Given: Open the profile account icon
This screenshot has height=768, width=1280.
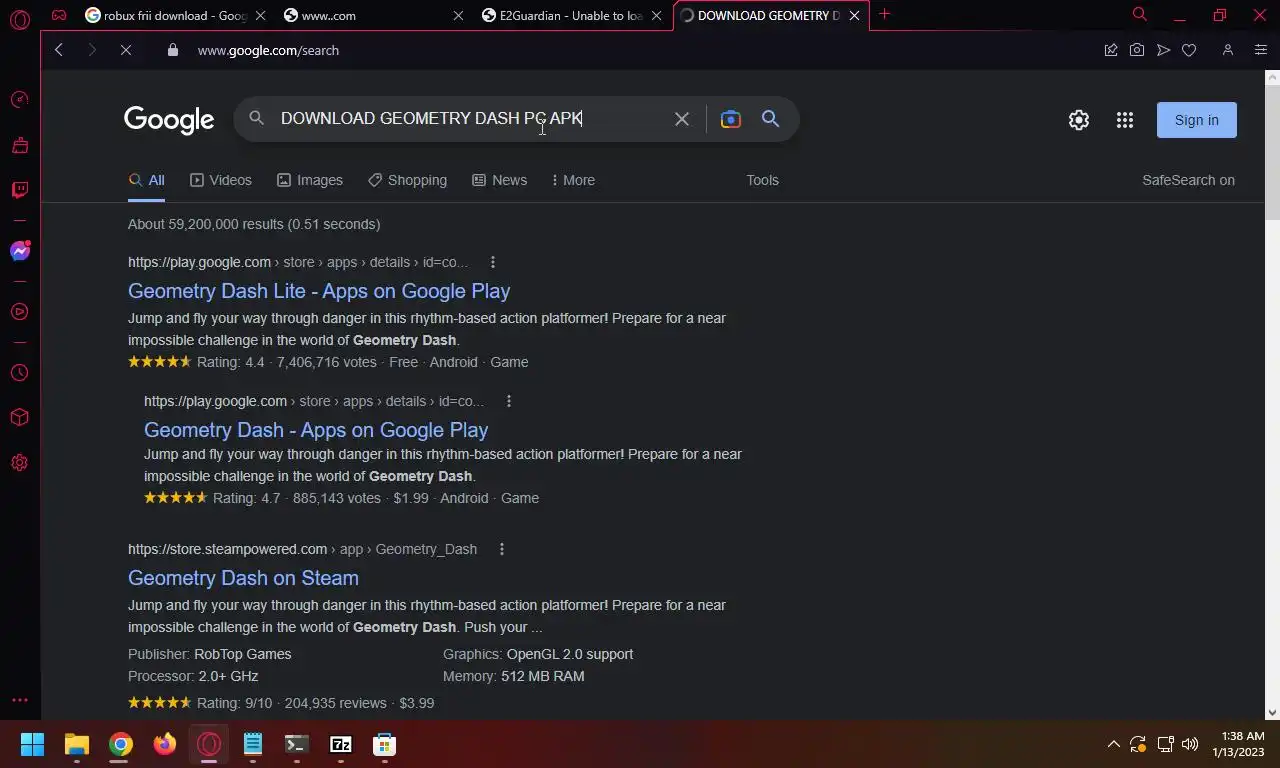Looking at the screenshot, I should [x=1228, y=50].
